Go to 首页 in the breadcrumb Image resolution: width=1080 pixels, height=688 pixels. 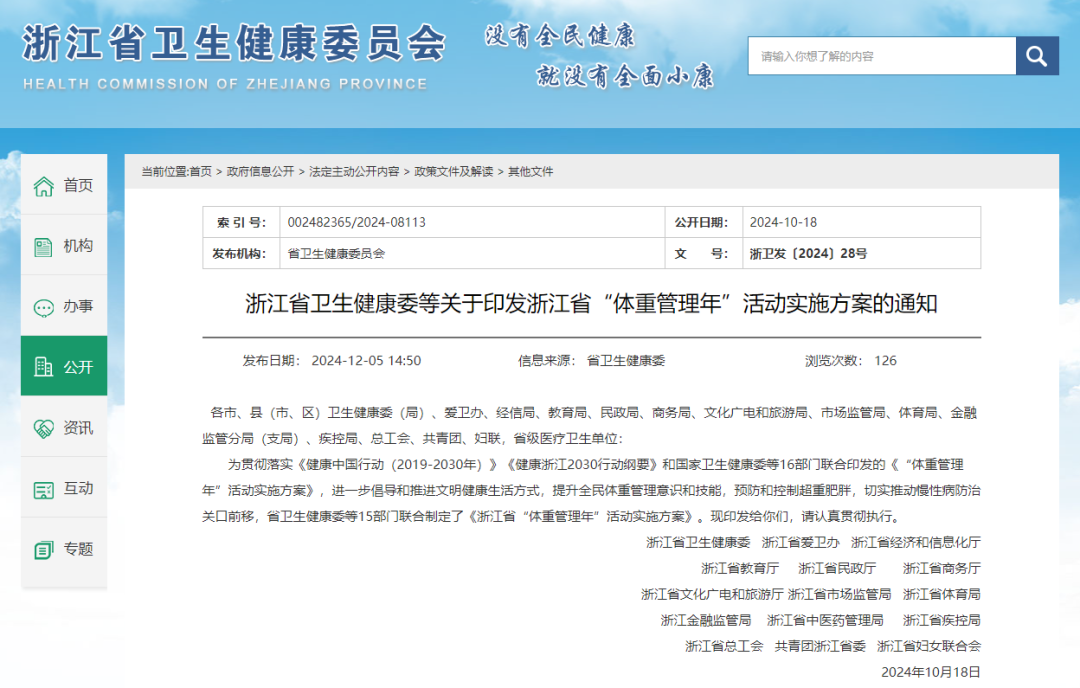click(200, 171)
